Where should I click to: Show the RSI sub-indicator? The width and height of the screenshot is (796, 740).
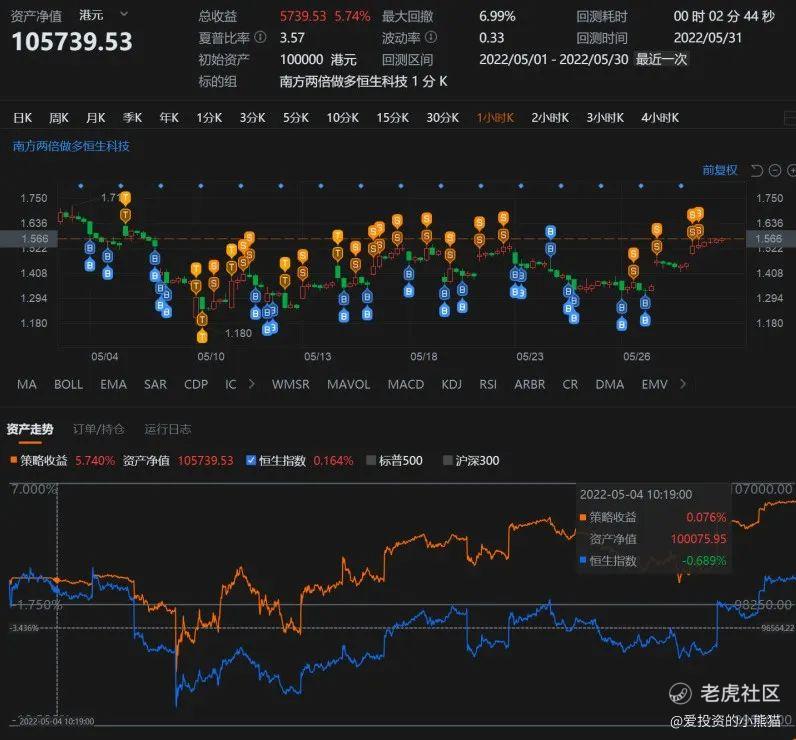click(488, 384)
